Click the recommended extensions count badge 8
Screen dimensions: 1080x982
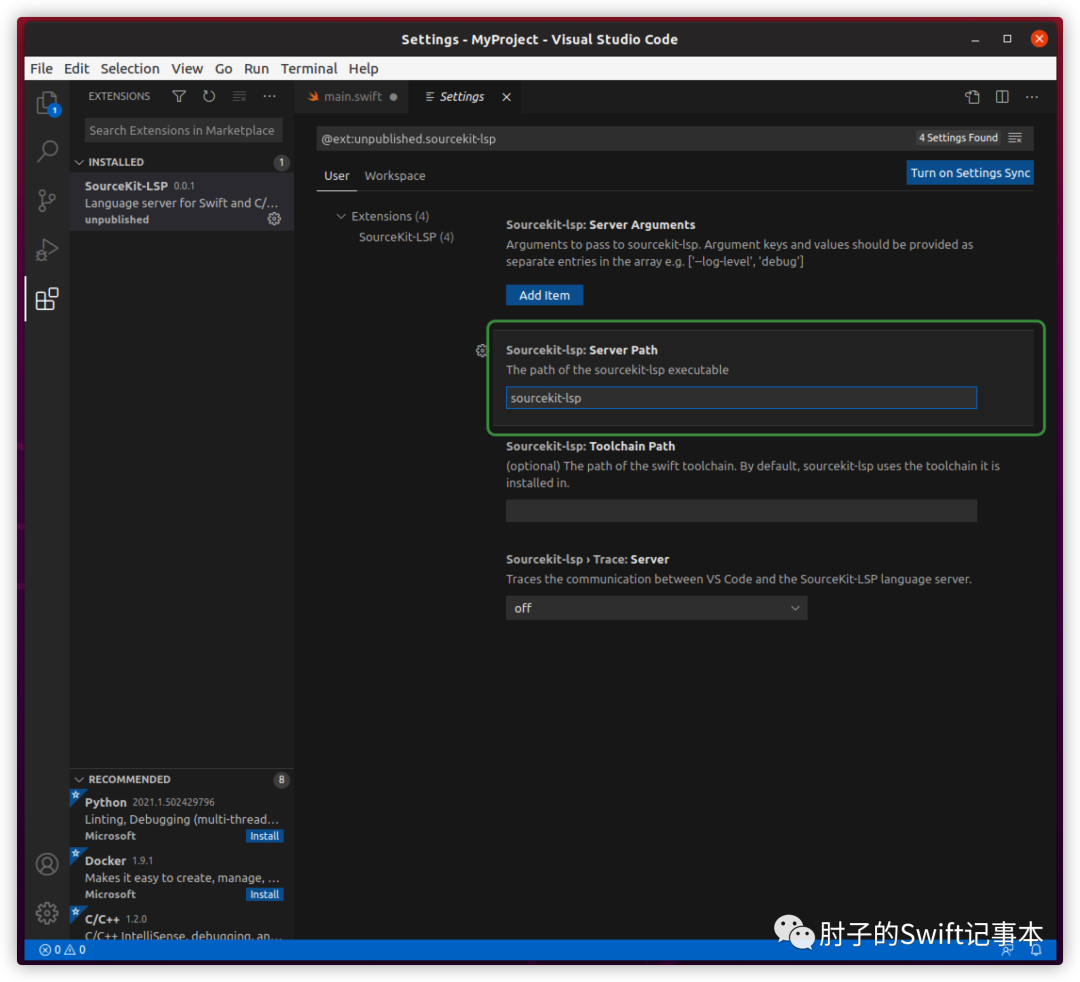(281, 780)
